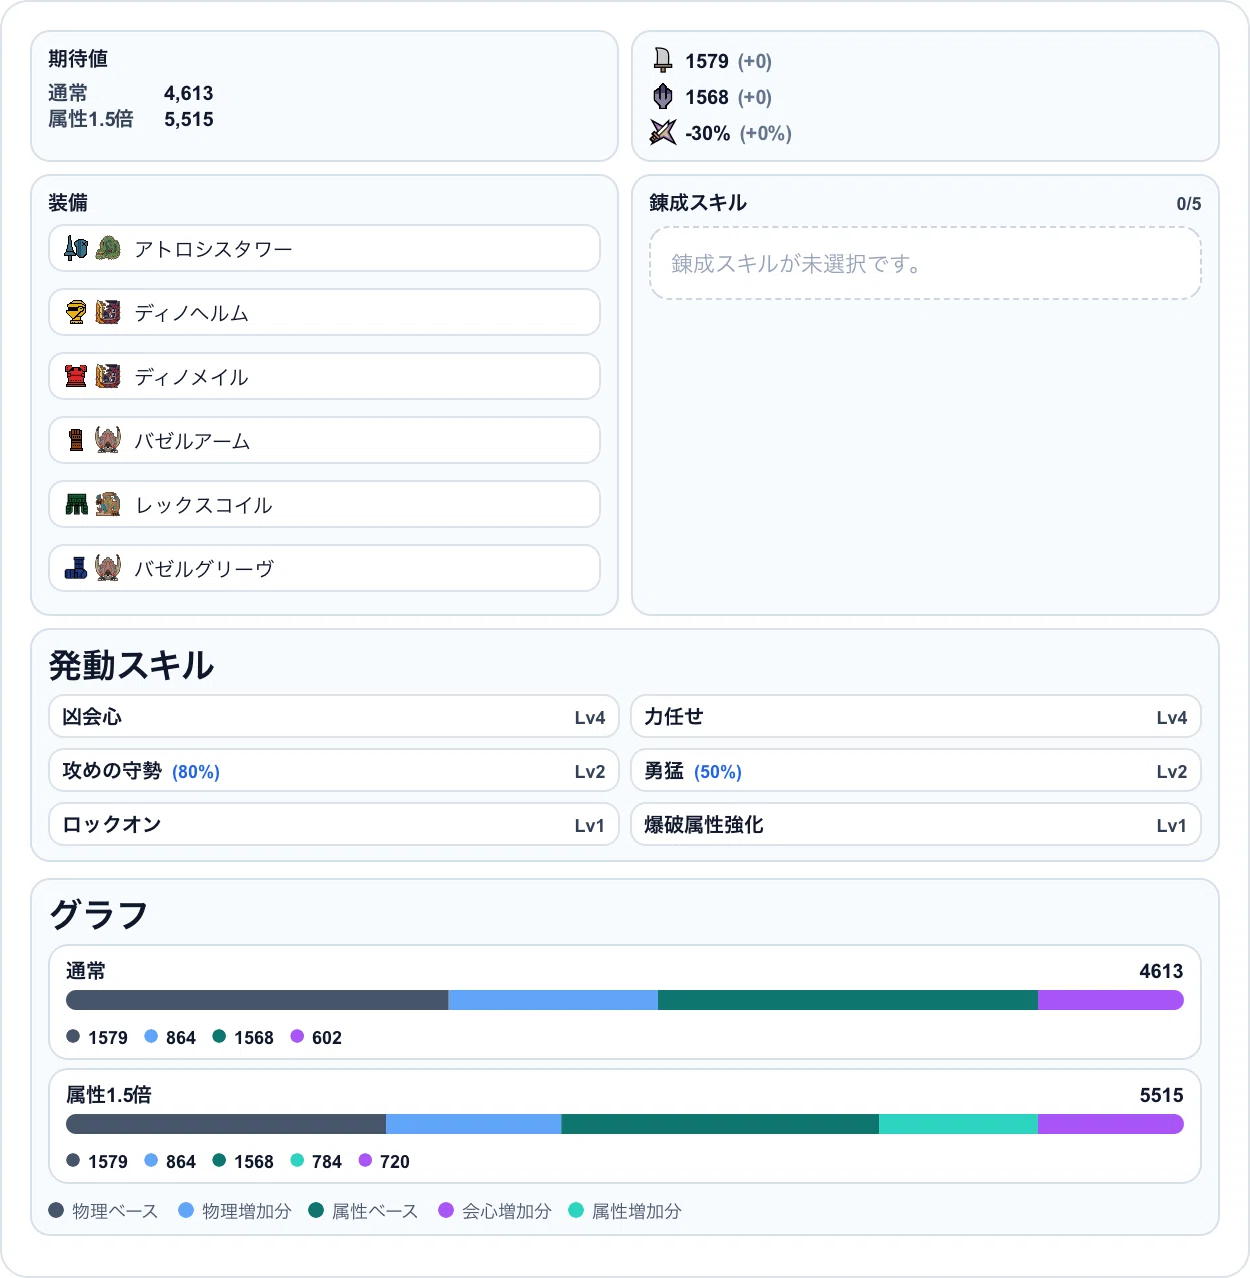Click the helmet icon in ディノヘルム row
This screenshot has height=1278, width=1250.
point(76,312)
